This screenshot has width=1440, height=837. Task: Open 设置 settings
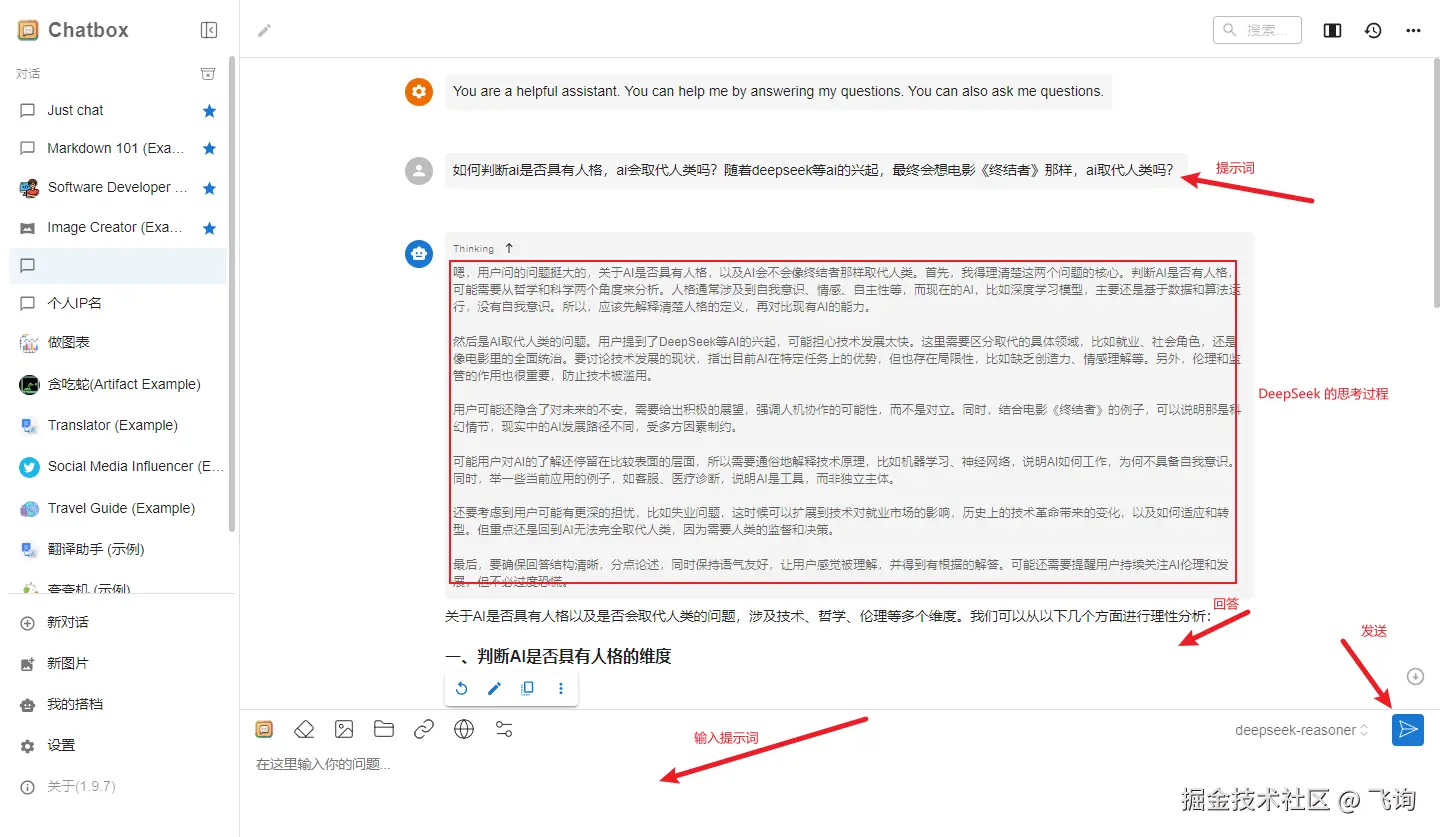click(118, 745)
